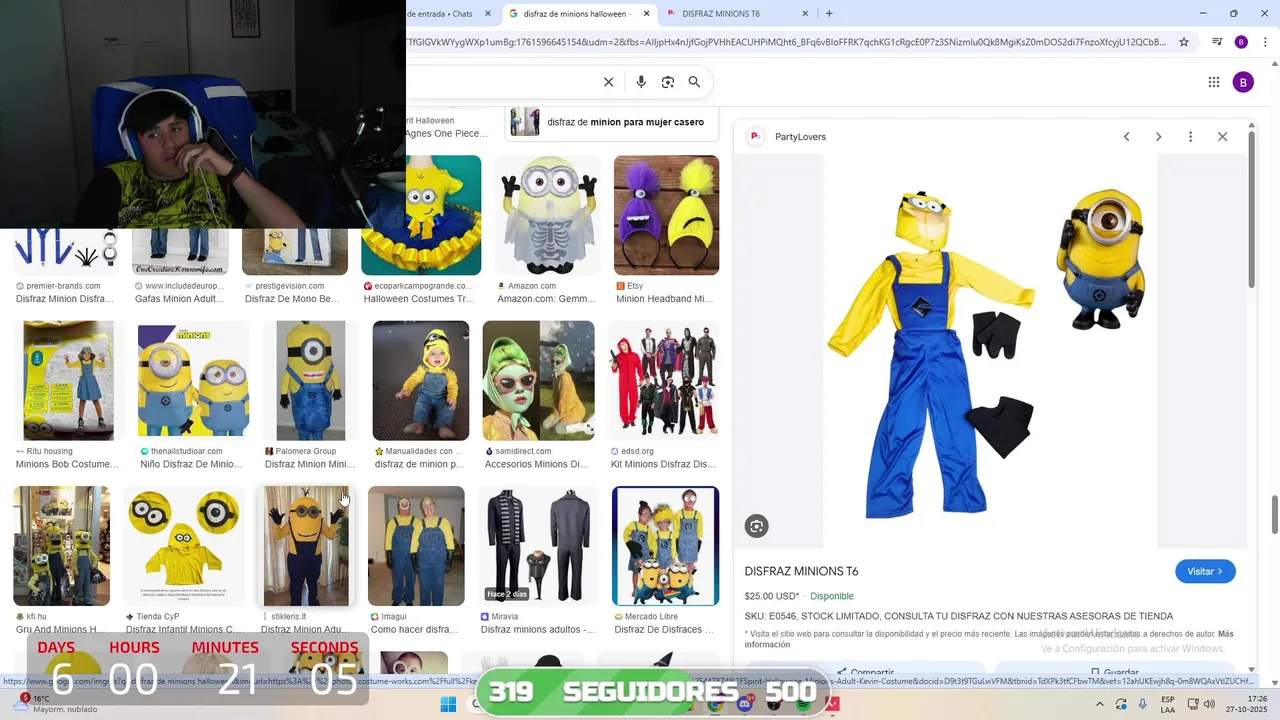Close the 'disfraz de minions halloween' tab
The image size is (1280, 720).
click(646, 14)
